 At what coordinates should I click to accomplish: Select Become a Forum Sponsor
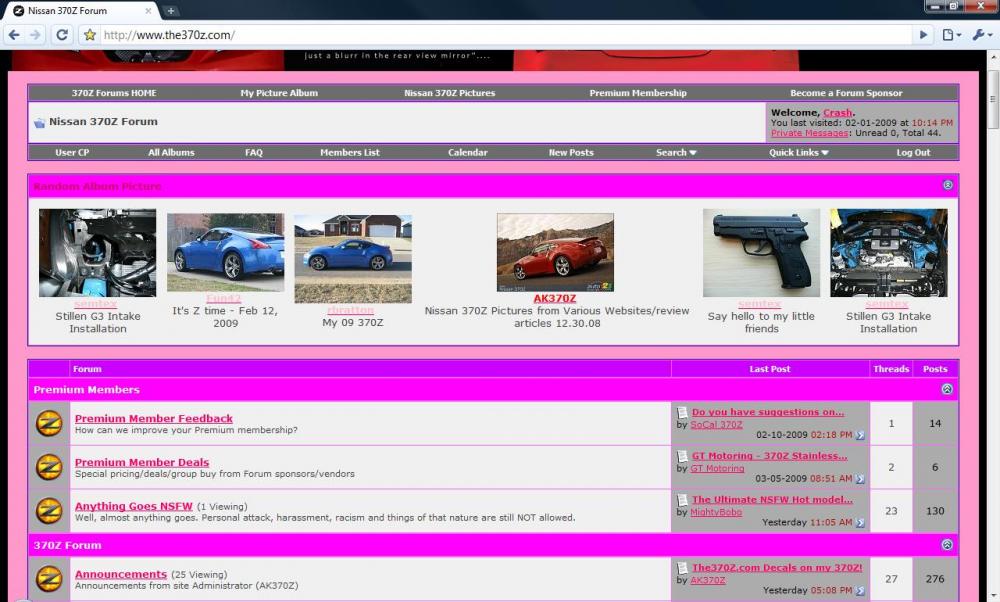point(846,93)
